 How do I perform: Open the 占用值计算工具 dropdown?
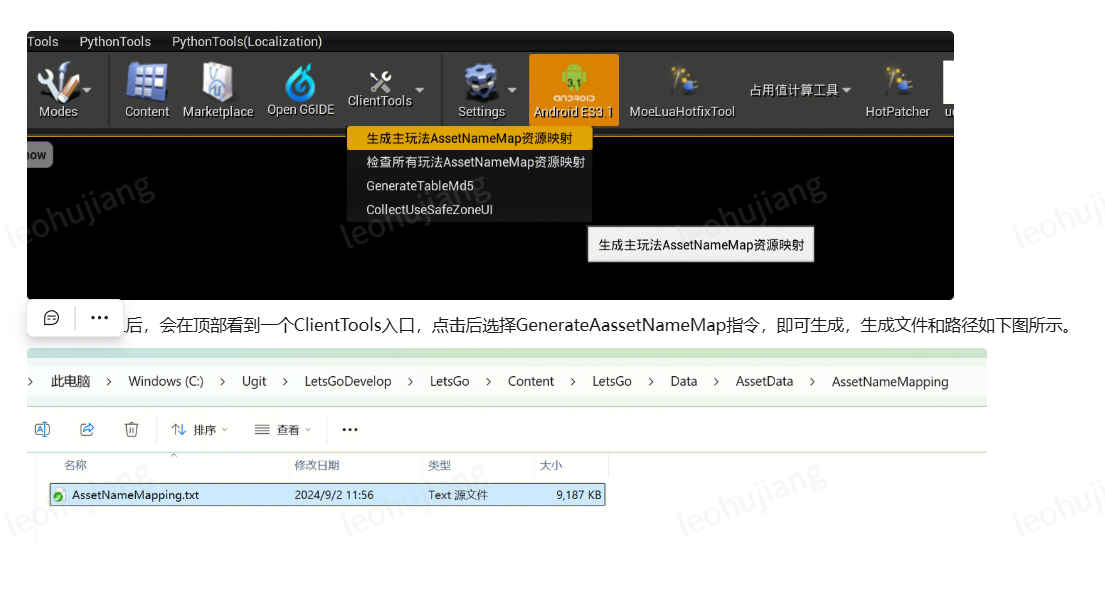(x=800, y=90)
